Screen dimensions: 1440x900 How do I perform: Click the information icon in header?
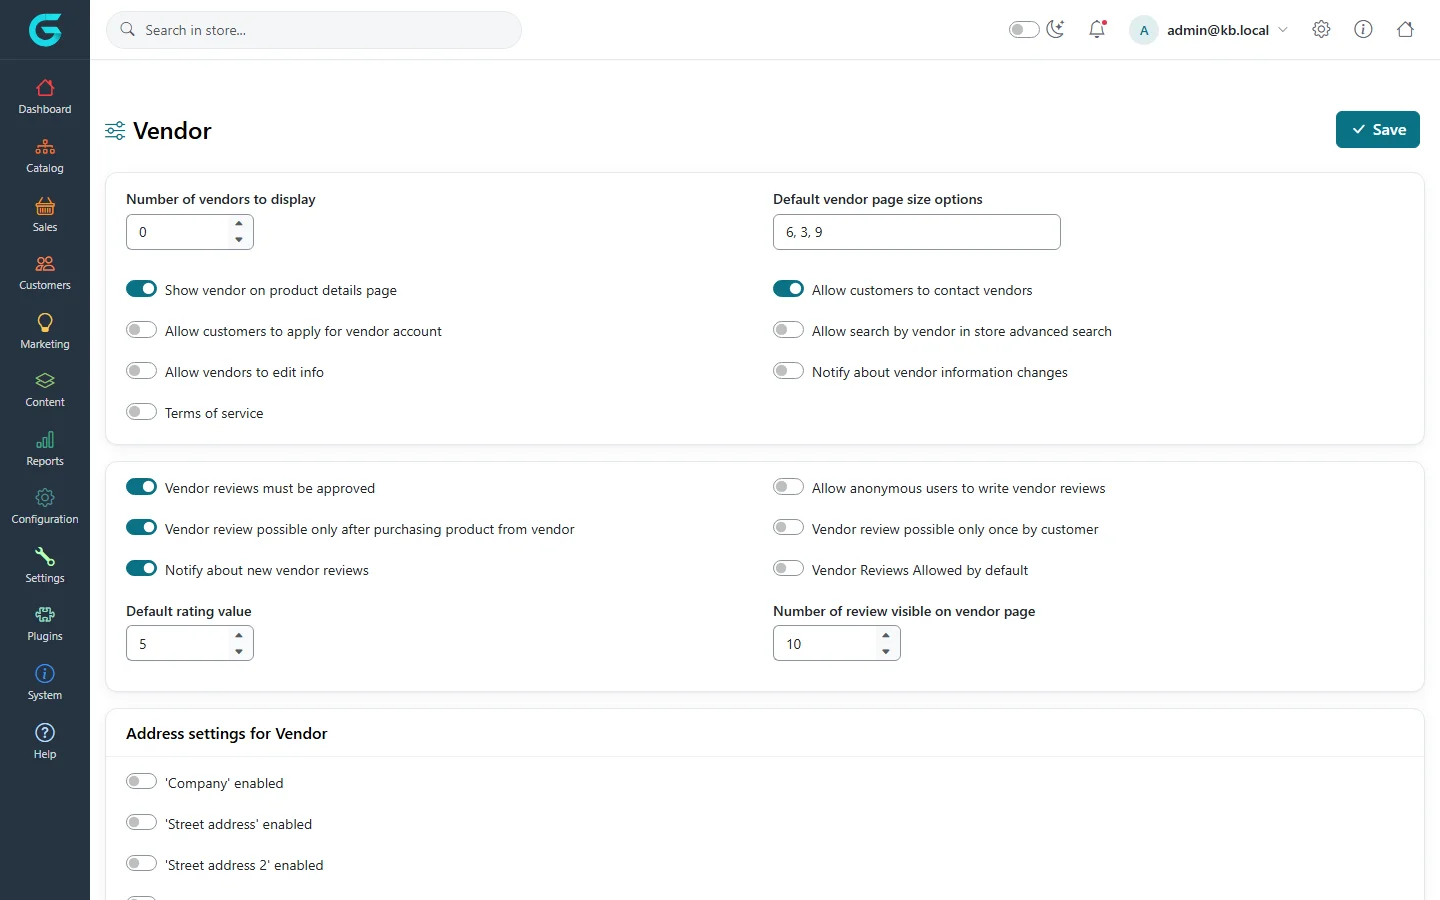point(1363,29)
